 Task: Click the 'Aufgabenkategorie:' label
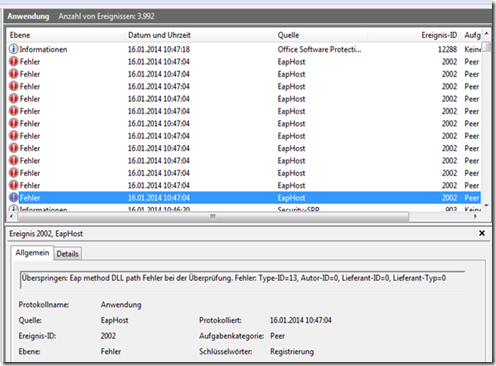[x=231, y=336]
